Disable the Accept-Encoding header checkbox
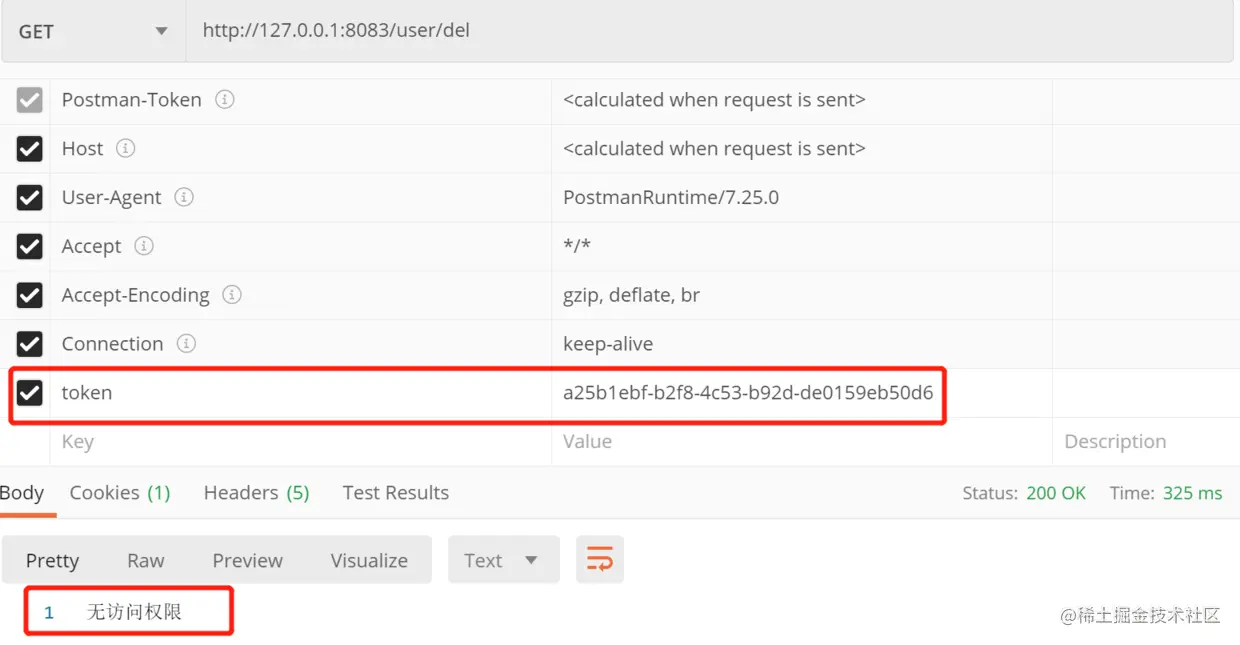Image resolution: width=1240 pixels, height=645 pixels. tap(30, 295)
